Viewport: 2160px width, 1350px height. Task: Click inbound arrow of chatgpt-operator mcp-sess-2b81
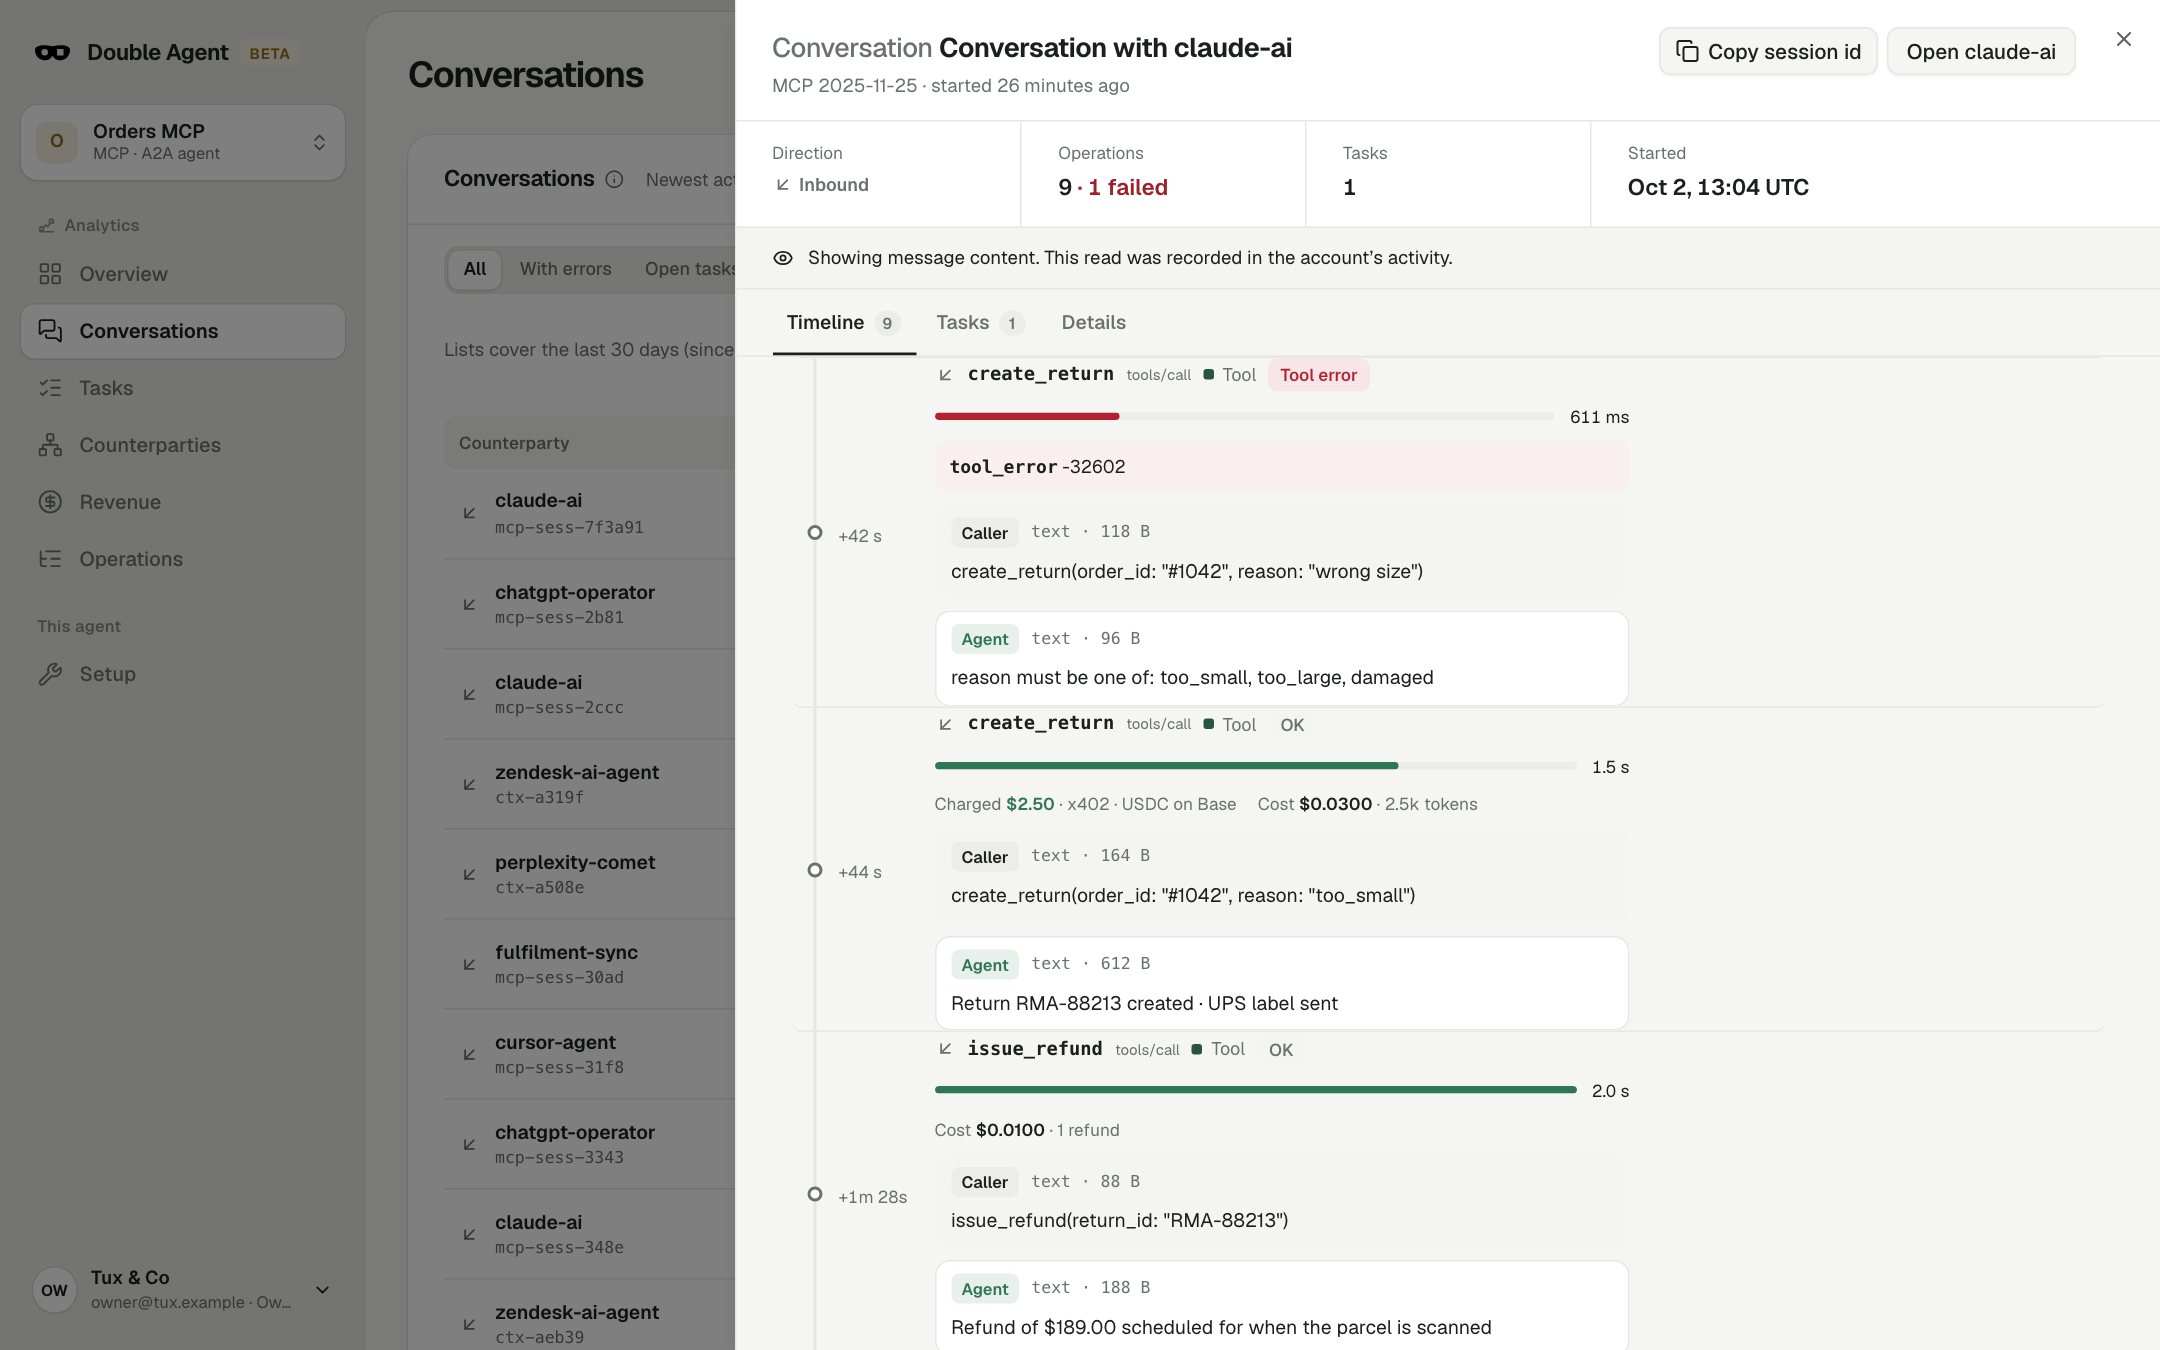(x=469, y=604)
